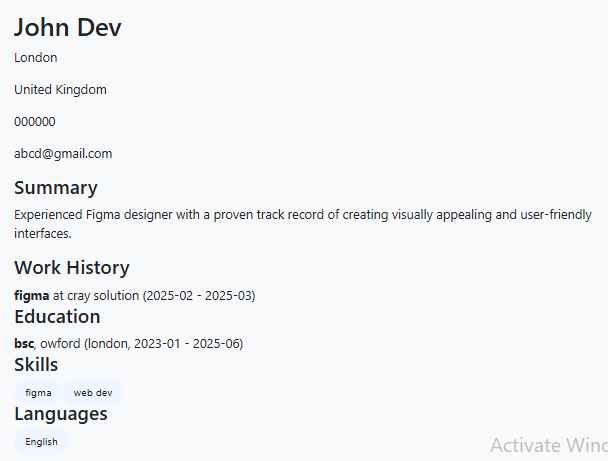Click the abcd@gmail.com email address

63,154
